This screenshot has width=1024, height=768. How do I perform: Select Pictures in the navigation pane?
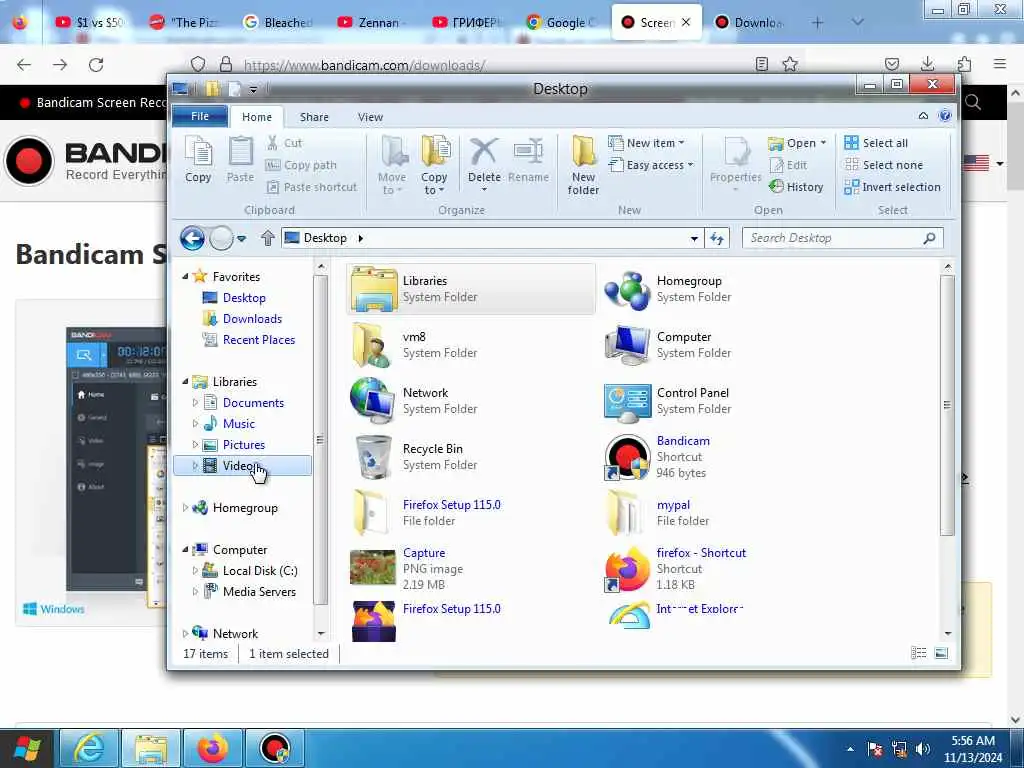point(244,445)
